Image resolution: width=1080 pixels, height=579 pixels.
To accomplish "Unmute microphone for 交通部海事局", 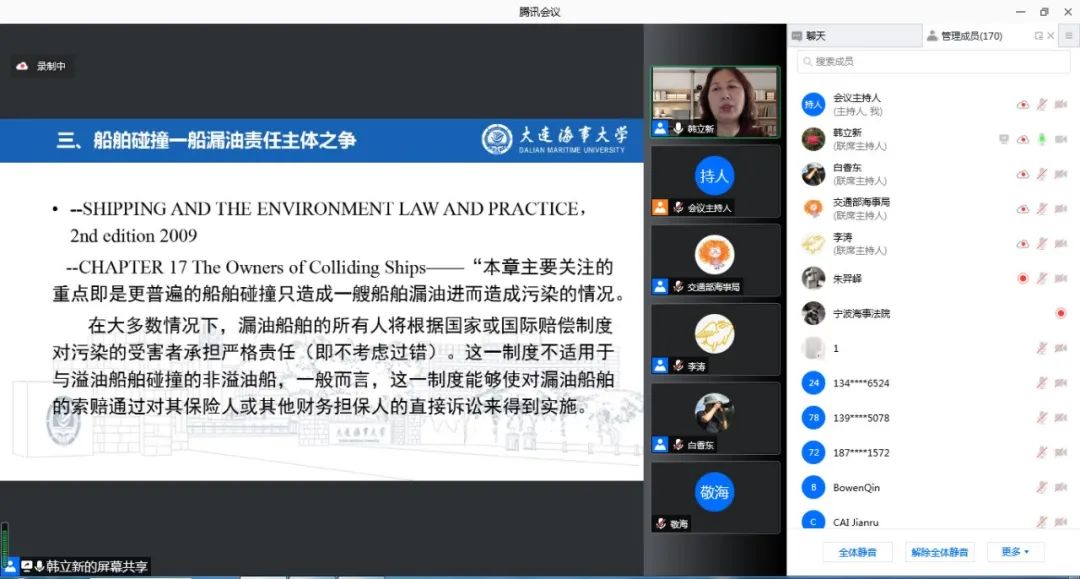I will 1041,209.
